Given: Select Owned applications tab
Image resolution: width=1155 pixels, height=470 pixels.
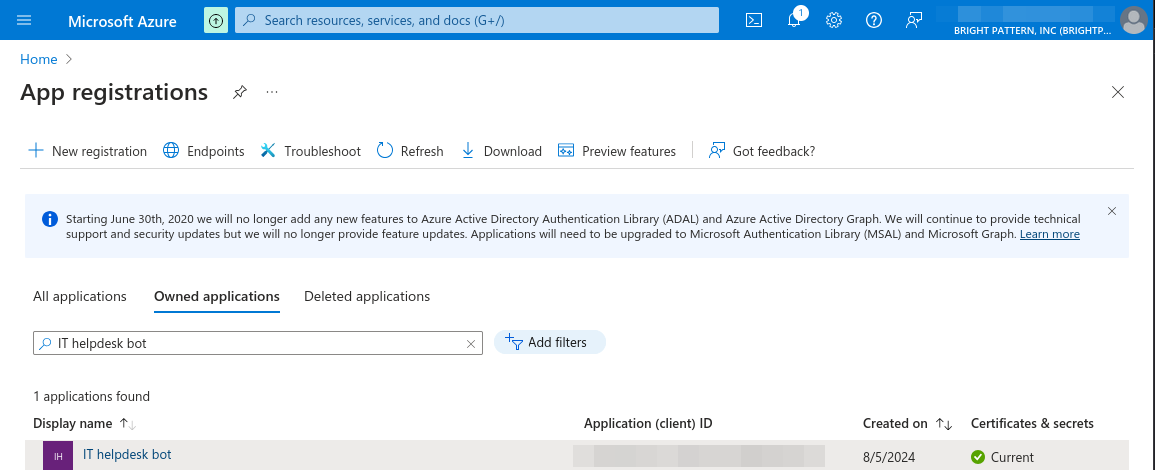Looking at the screenshot, I should click(x=217, y=296).
